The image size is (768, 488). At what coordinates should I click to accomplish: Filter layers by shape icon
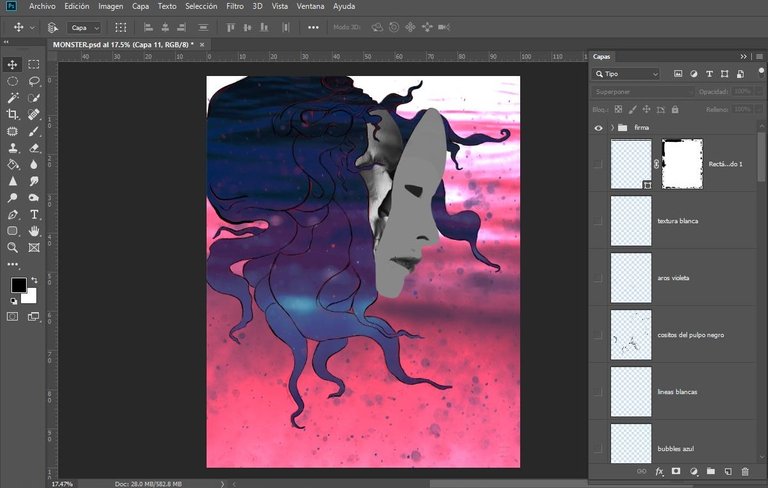pos(724,74)
